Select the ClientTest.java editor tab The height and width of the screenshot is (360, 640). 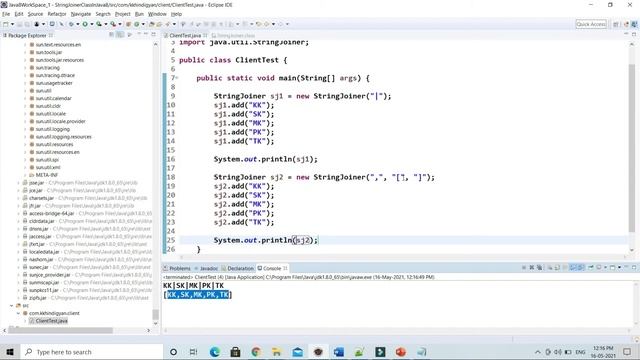tap(185, 36)
